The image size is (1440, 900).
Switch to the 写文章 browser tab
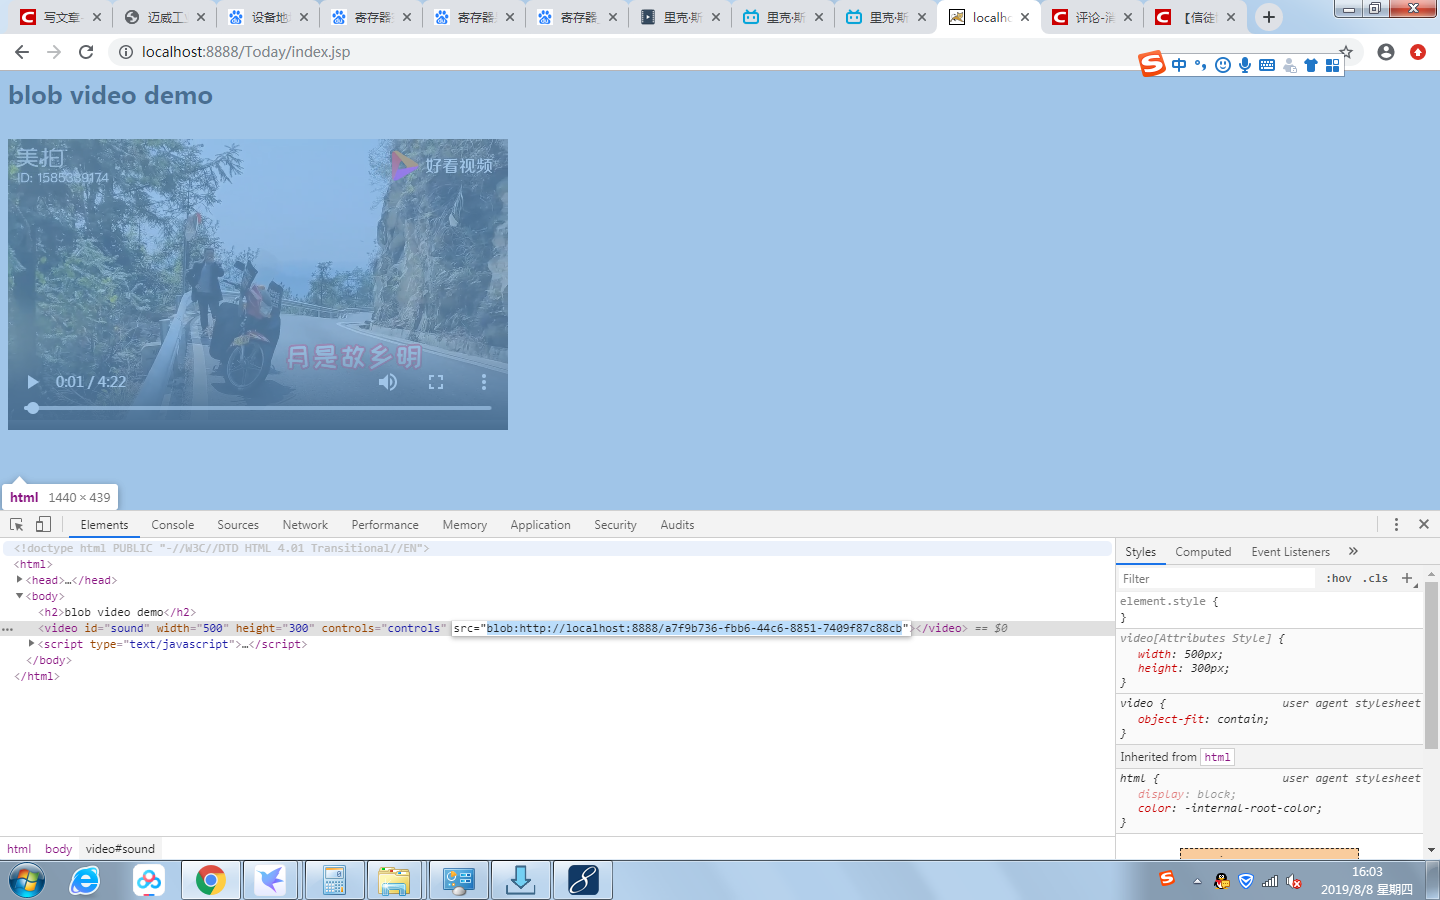click(60, 17)
